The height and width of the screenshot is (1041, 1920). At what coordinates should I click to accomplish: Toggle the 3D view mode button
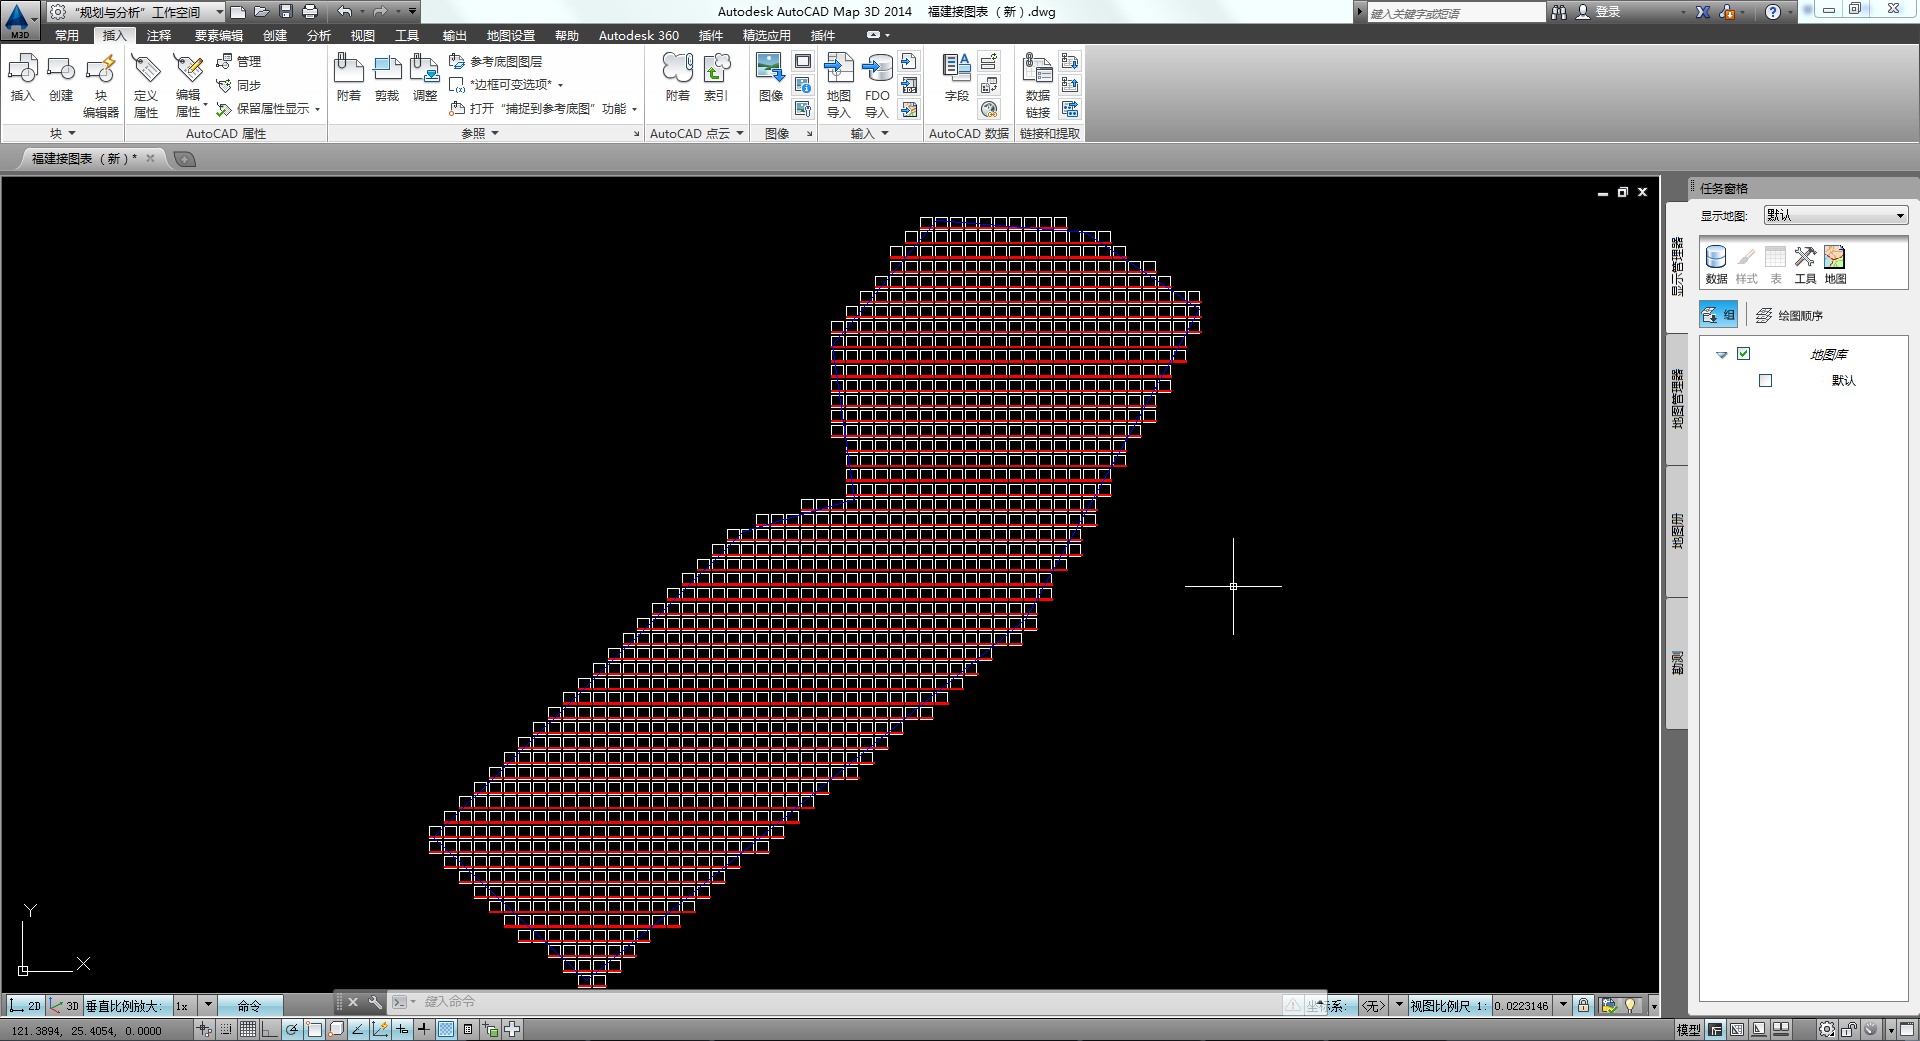65,1005
